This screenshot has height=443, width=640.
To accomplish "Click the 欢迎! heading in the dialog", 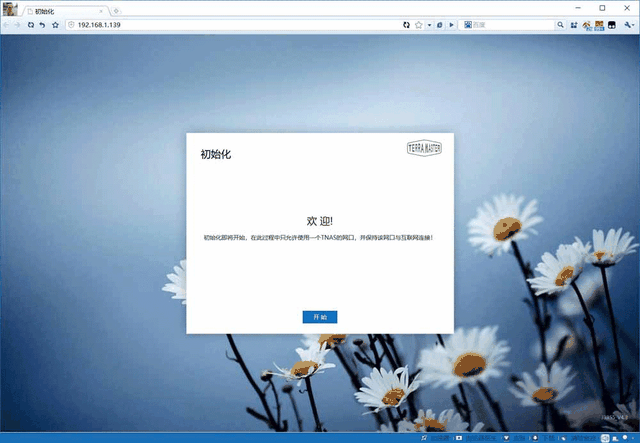I will [320, 221].
